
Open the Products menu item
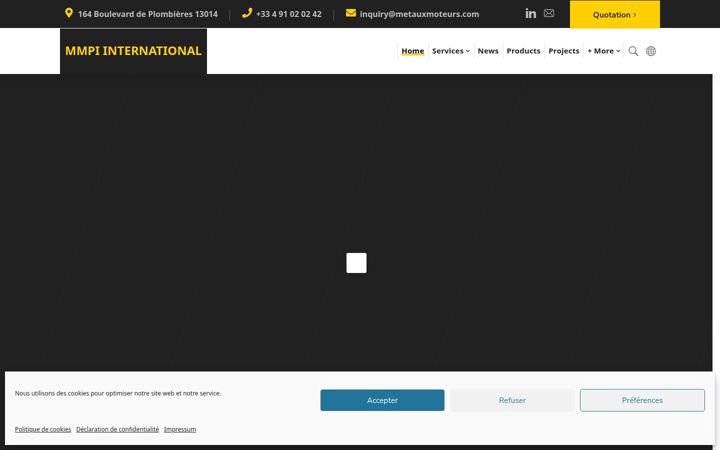click(523, 51)
